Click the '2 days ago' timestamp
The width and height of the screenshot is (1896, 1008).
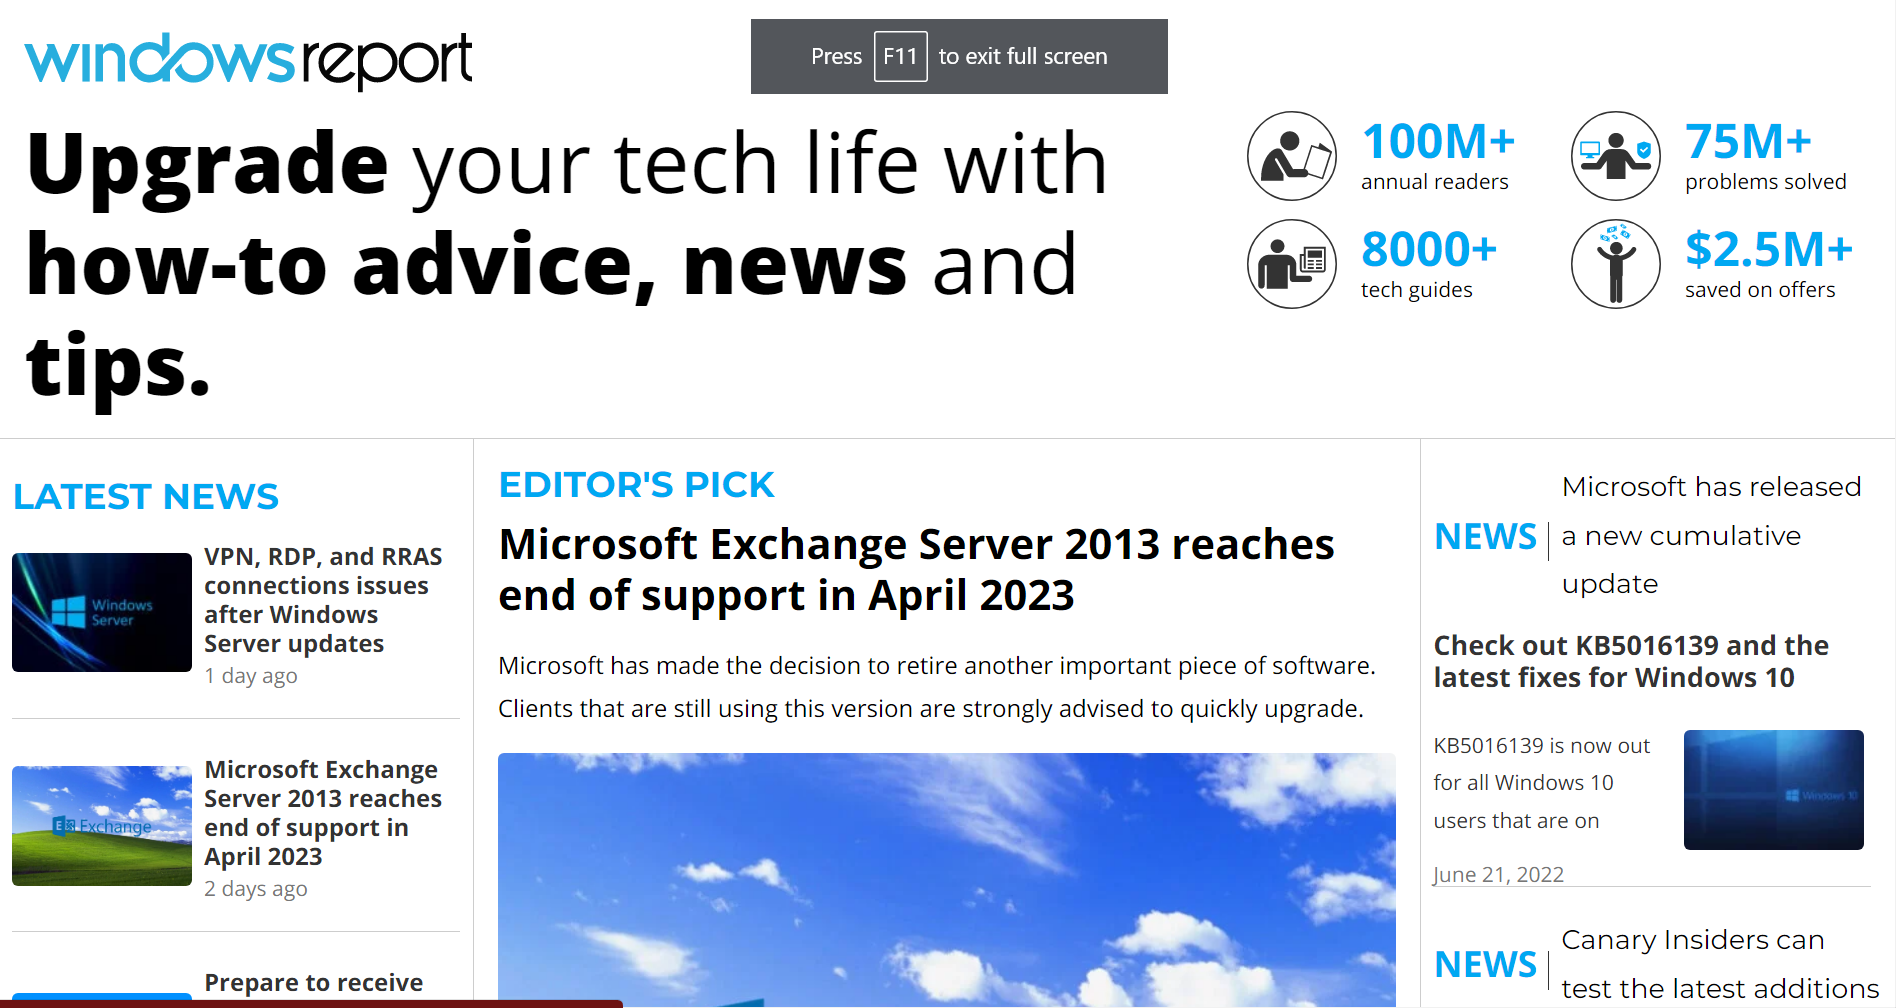pyautogui.click(x=256, y=889)
